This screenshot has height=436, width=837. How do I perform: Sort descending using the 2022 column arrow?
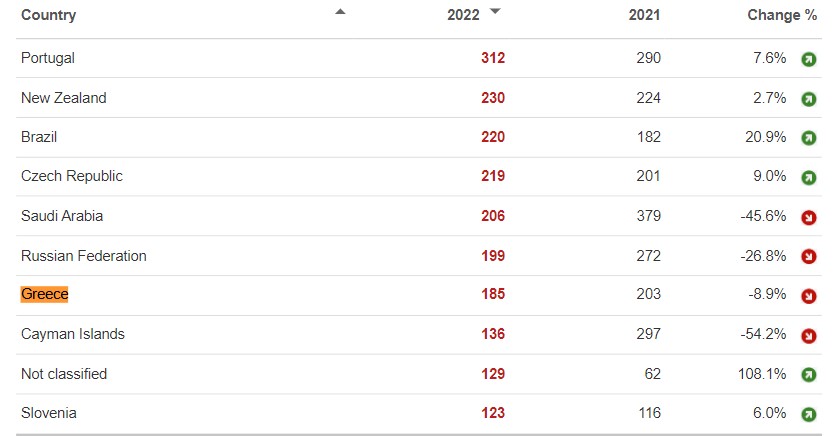click(x=495, y=11)
